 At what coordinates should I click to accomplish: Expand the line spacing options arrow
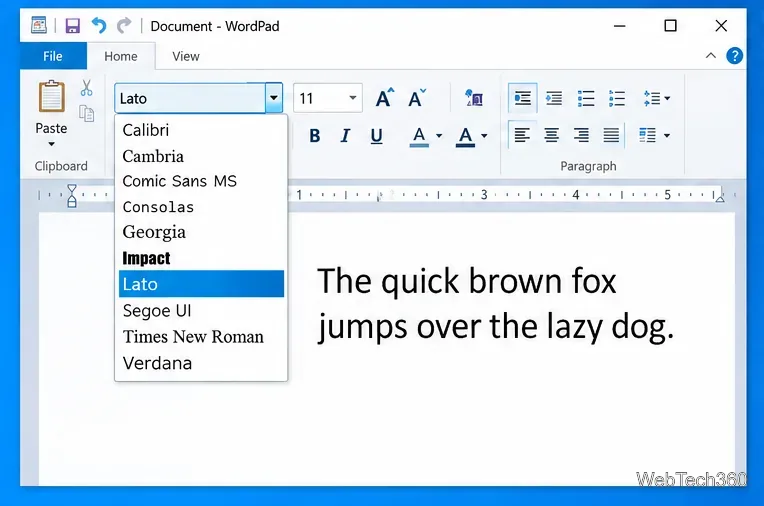click(x=667, y=98)
